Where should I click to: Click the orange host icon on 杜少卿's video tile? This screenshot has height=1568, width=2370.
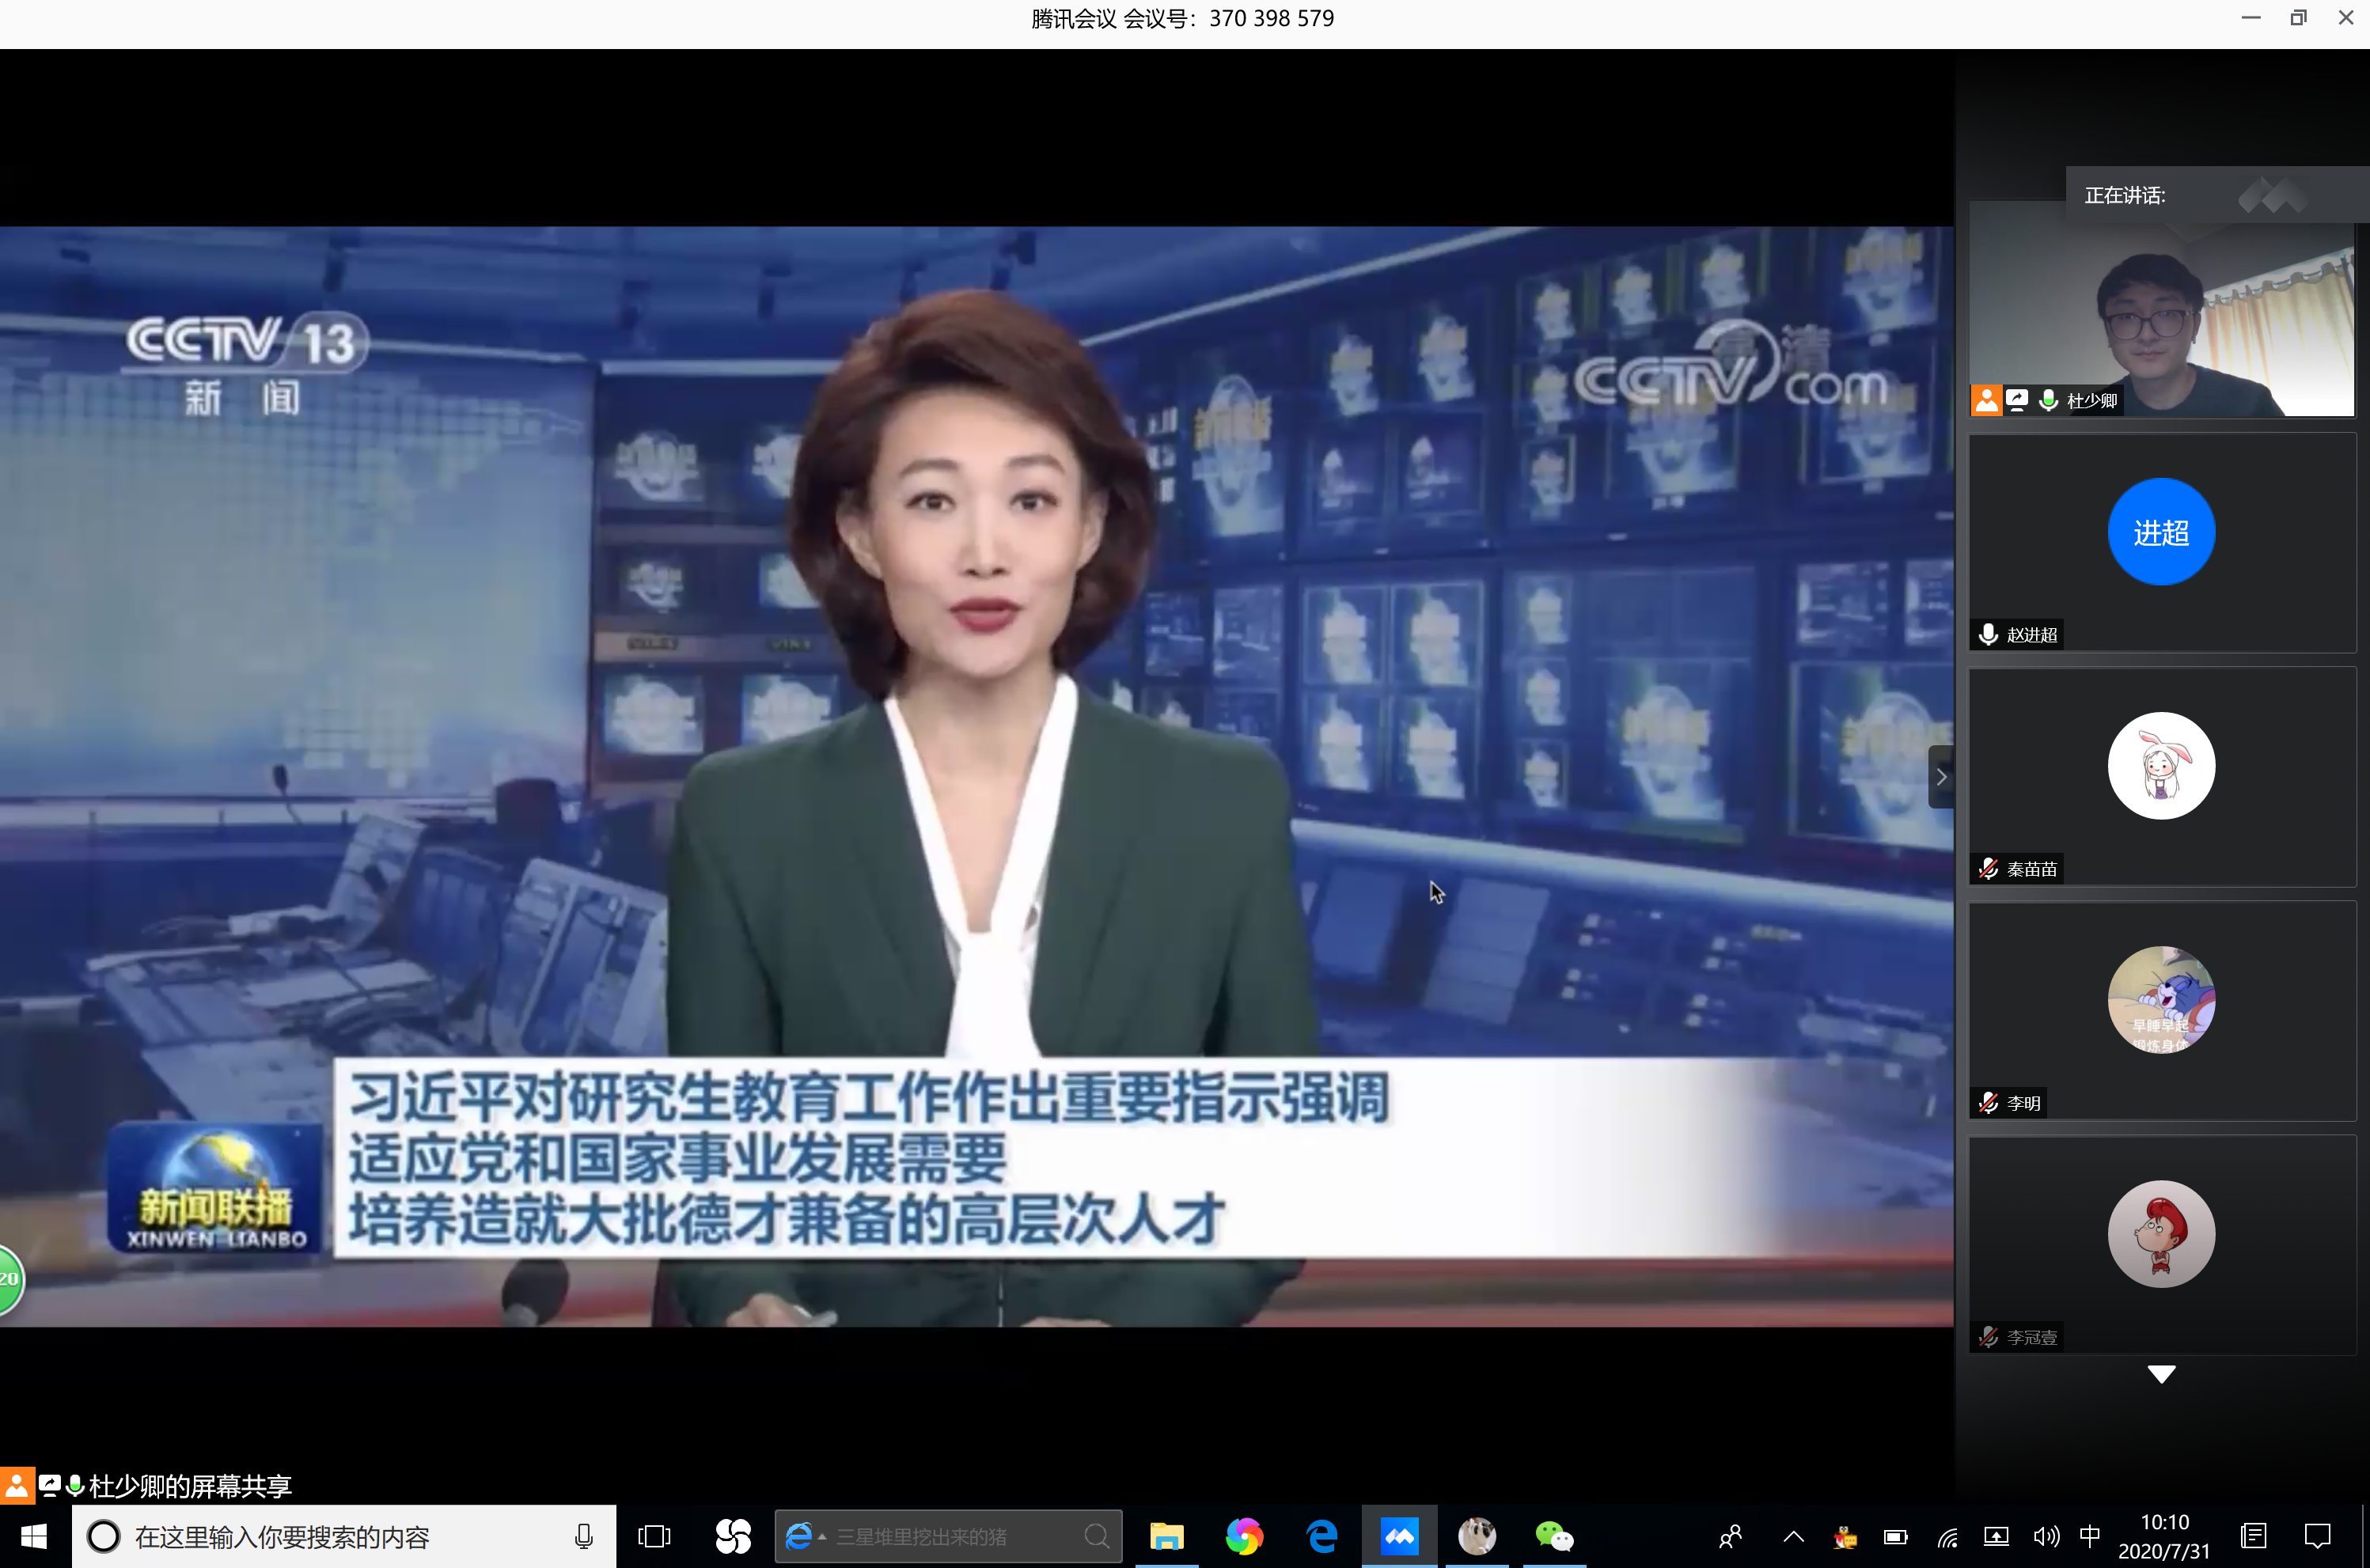coord(1986,400)
